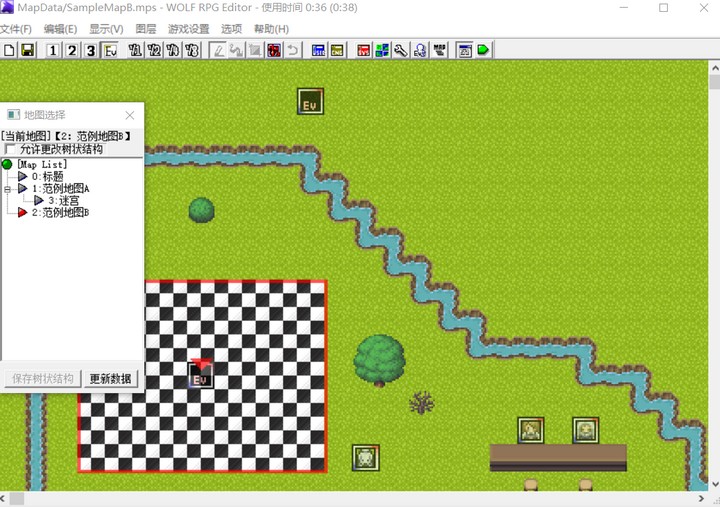This screenshot has height=507, width=720.
Task: Collapse the 1:范例地图A tree node
Action: point(8,188)
